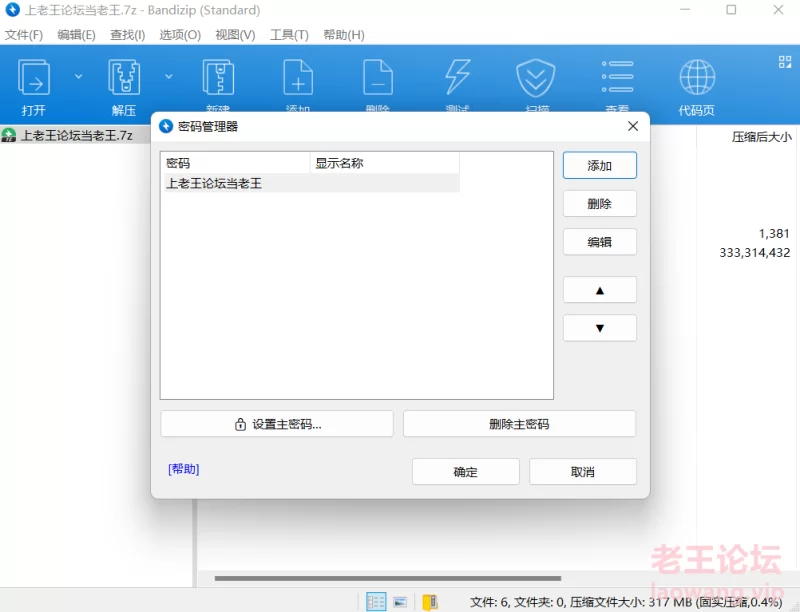
Task: Select password row 上老王论坛当老王
Action: [312, 183]
